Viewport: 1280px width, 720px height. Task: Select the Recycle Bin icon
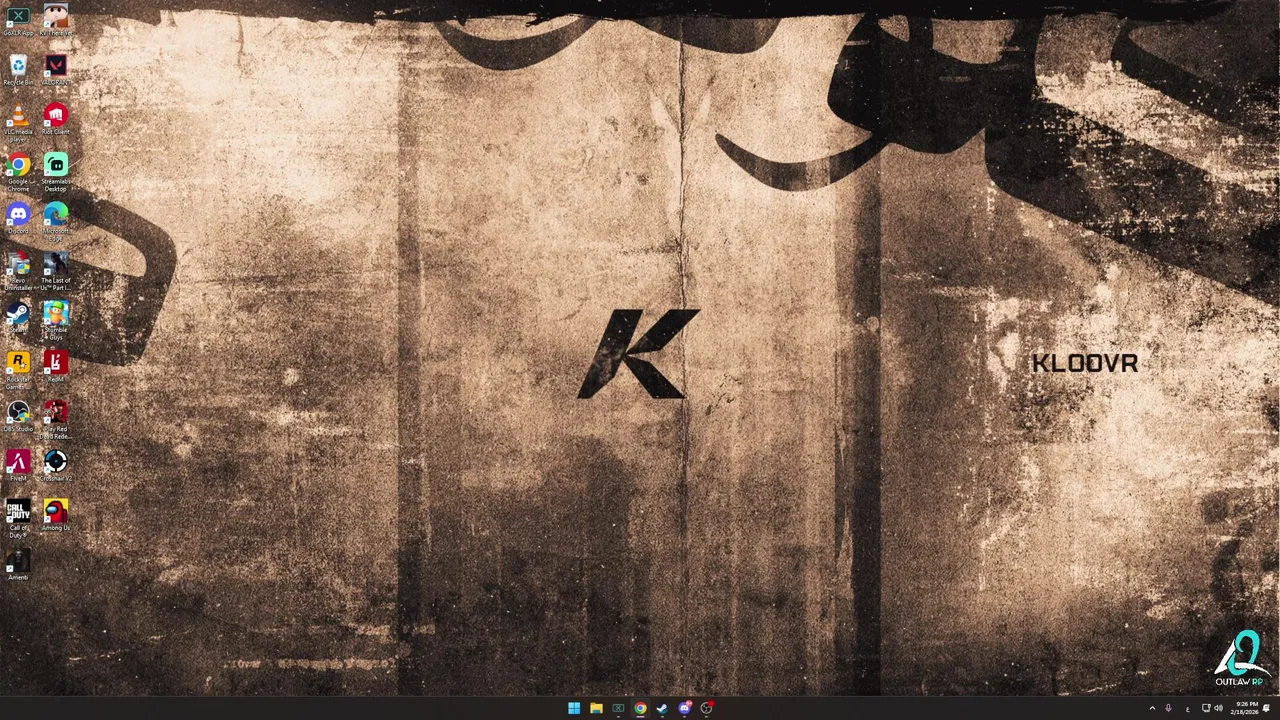(x=18, y=70)
